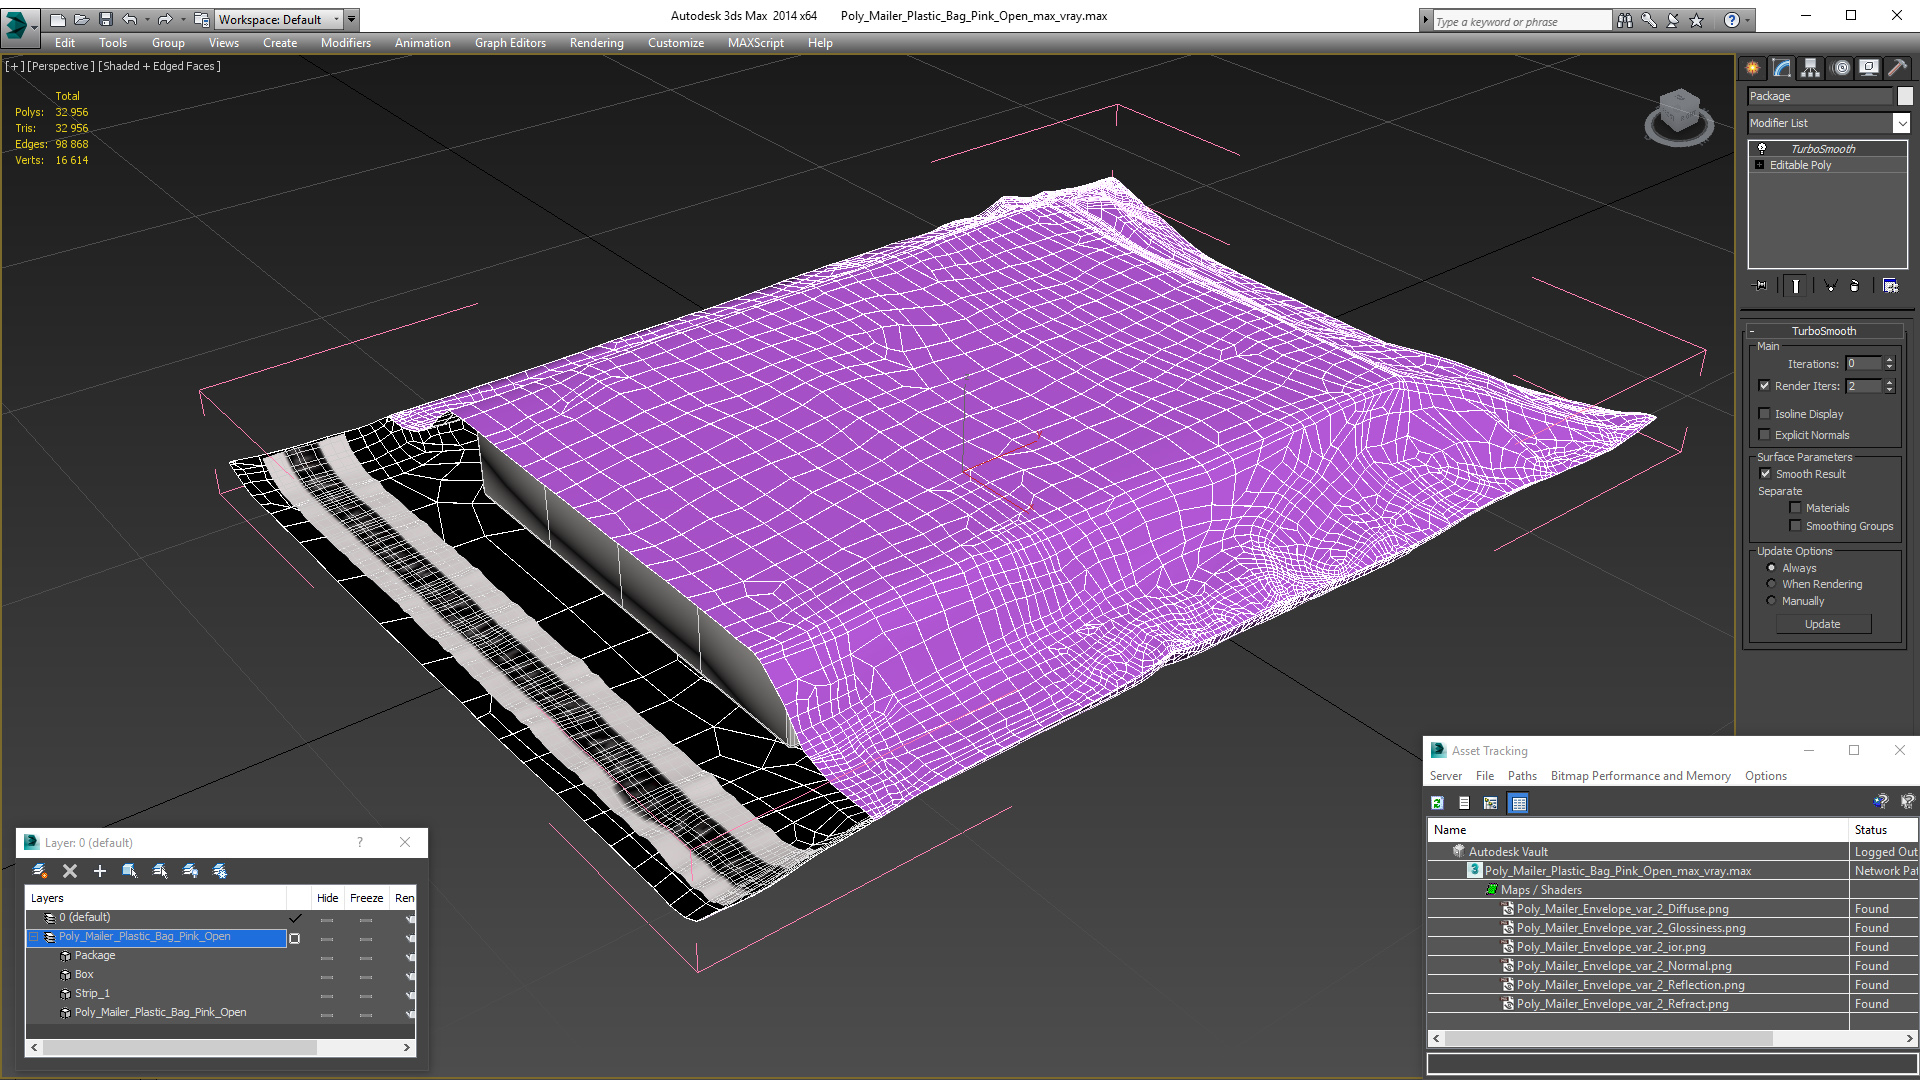Disable the Smooth Result checkbox
The width and height of the screenshot is (1920, 1080).
[x=1765, y=474]
